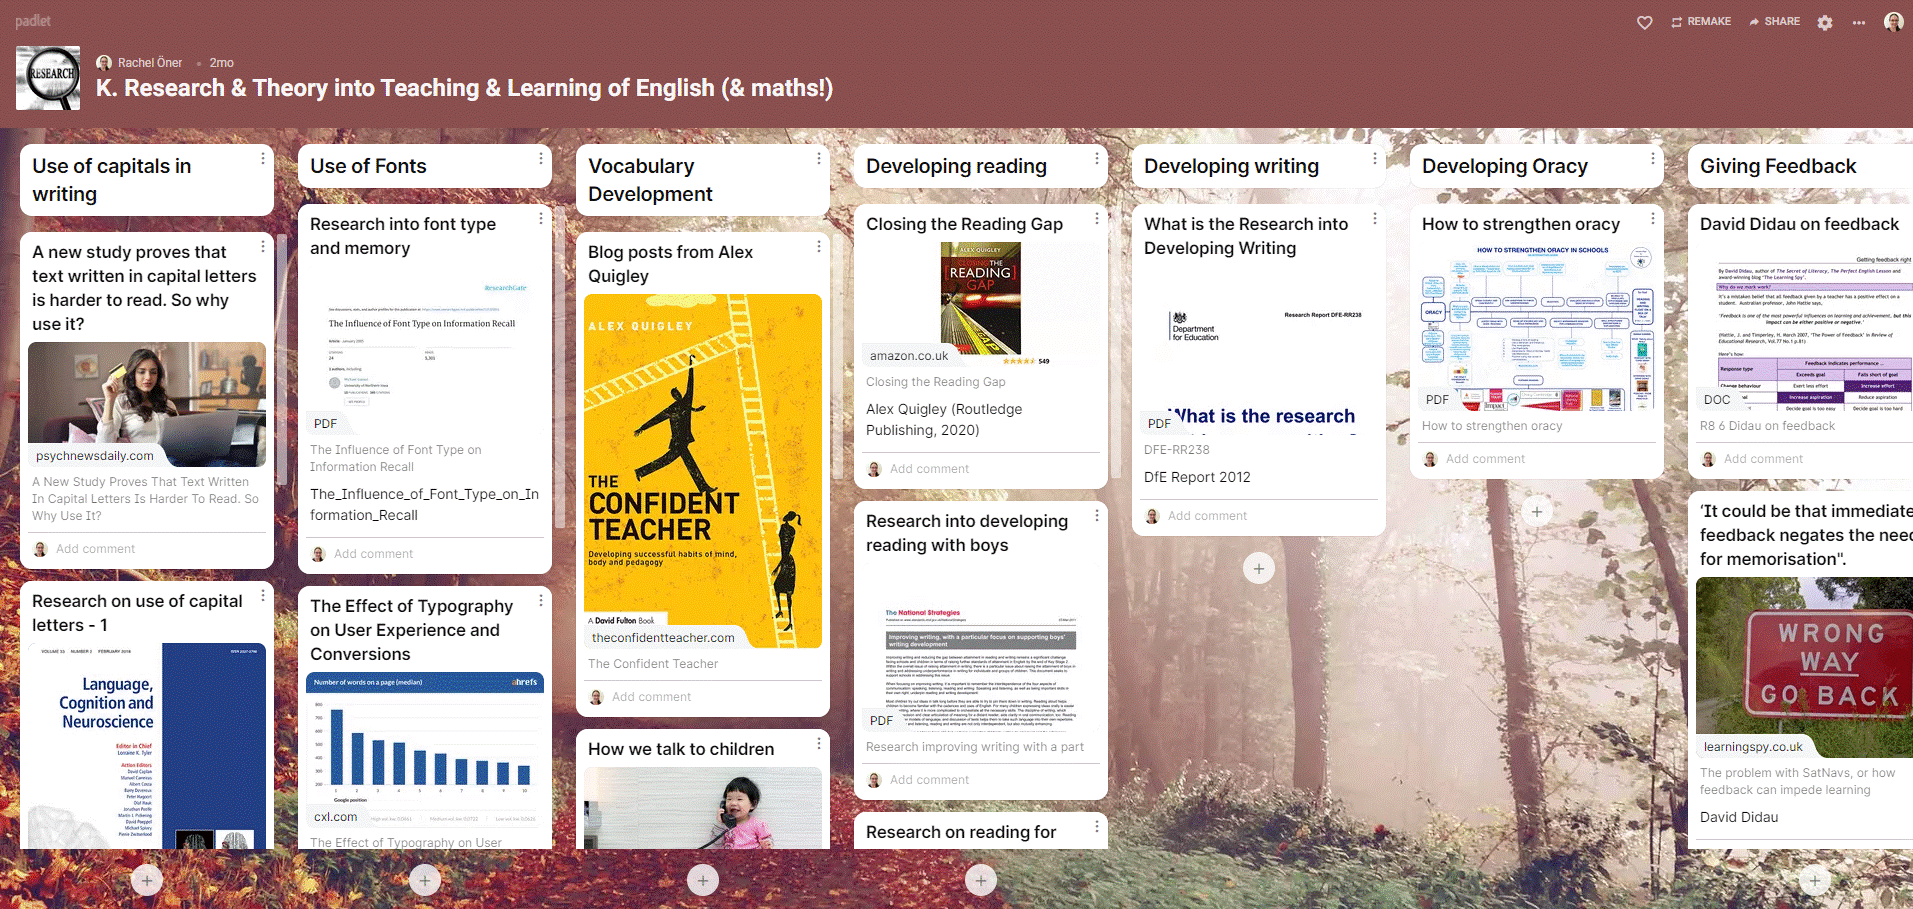Add comment on DfE Report 2012 post
Image resolution: width=1913 pixels, height=909 pixels.
point(1207,516)
